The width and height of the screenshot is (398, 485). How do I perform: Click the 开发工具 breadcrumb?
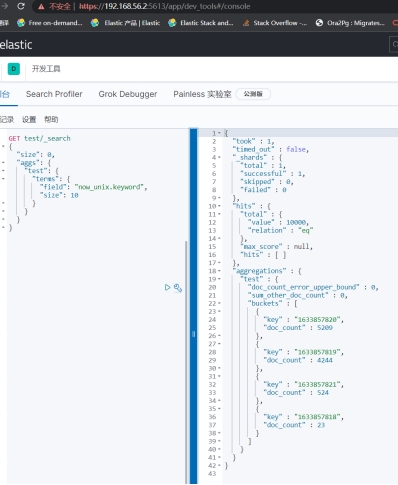[46, 69]
